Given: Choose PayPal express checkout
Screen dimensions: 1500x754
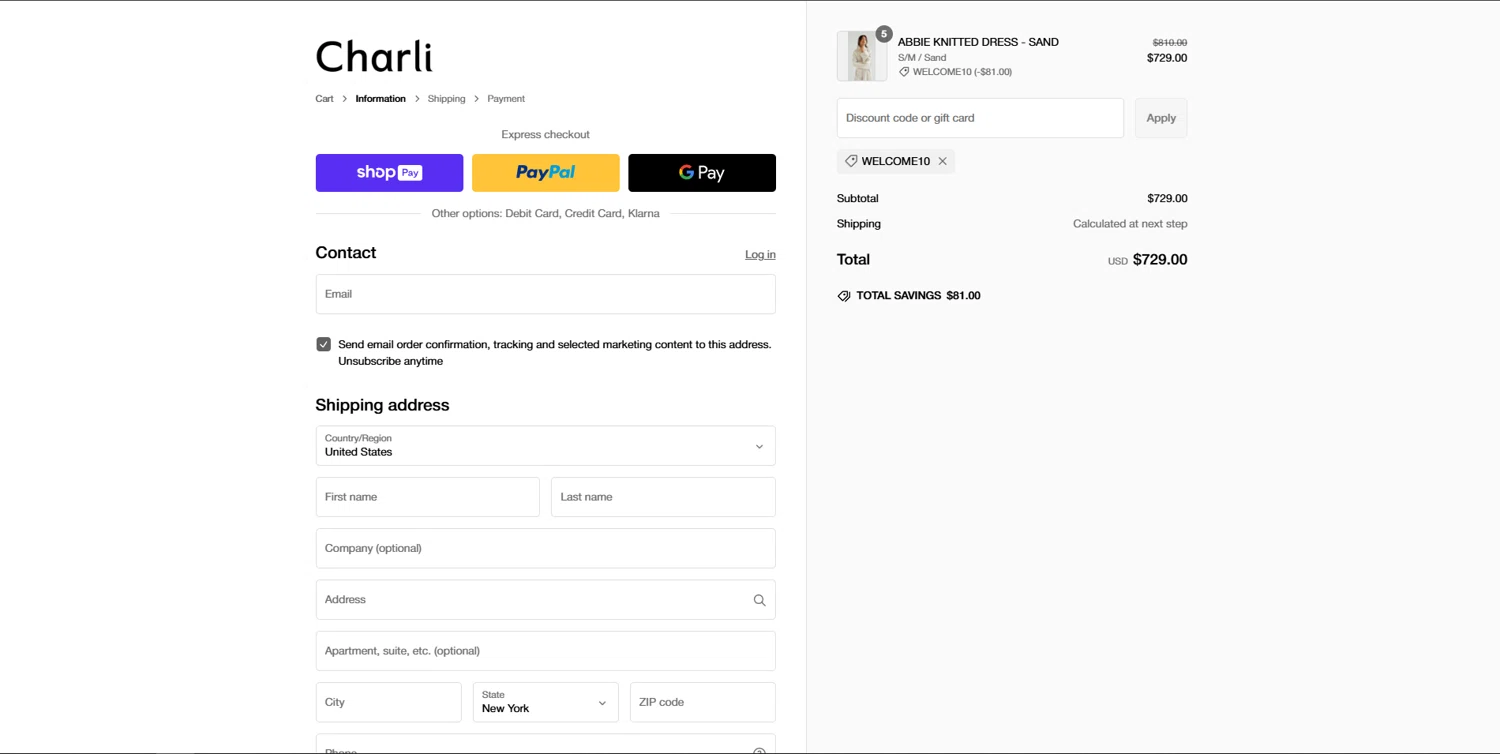Looking at the screenshot, I should (546, 173).
